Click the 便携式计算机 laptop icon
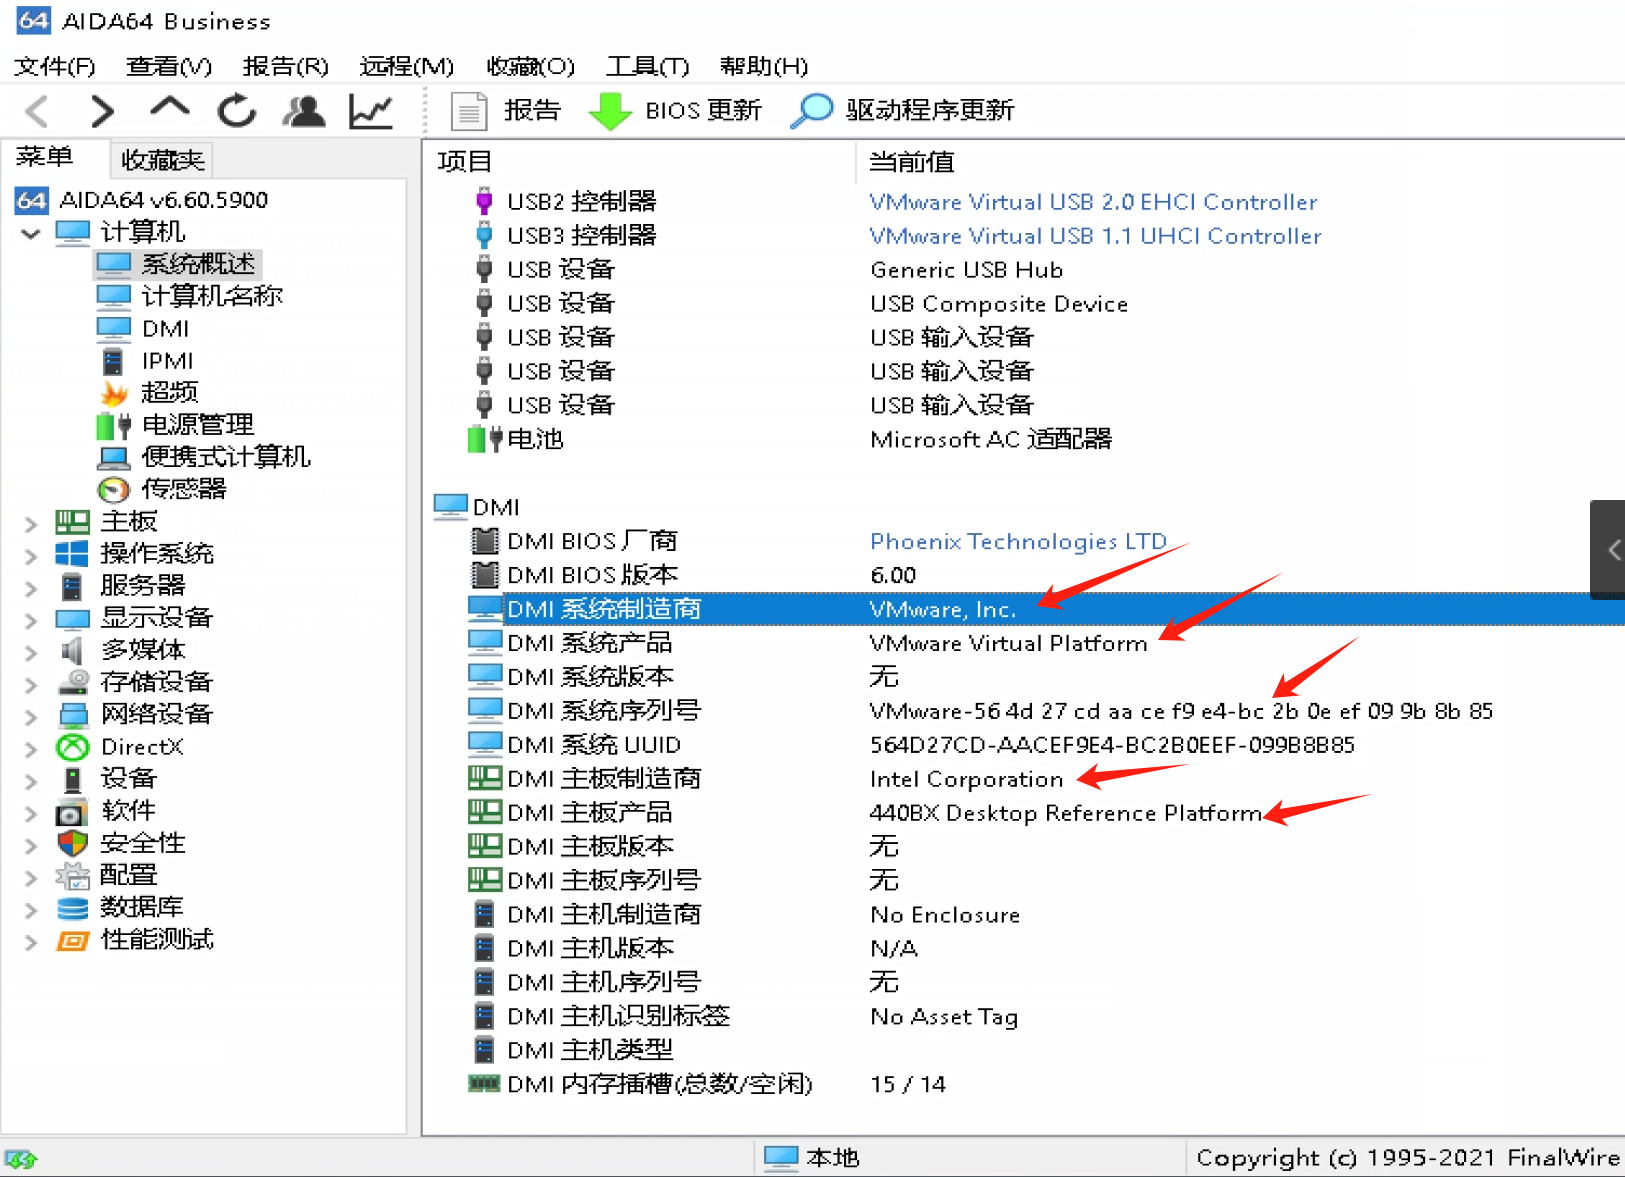This screenshot has height=1177, width=1625. tap(114, 457)
